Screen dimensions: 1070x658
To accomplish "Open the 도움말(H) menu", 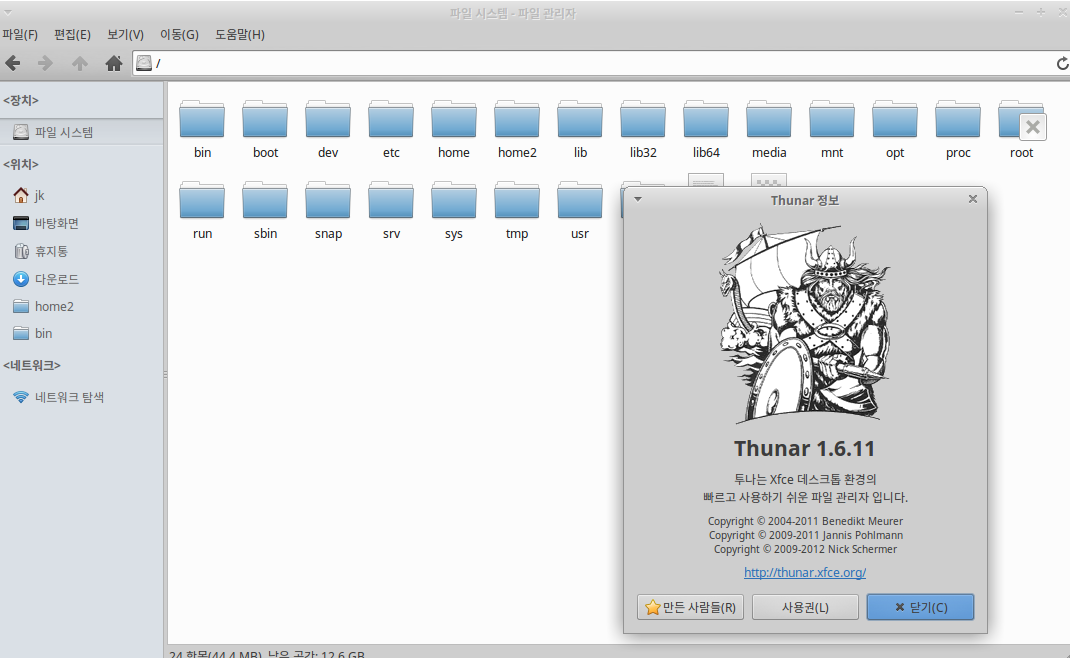I will (x=240, y=34).
